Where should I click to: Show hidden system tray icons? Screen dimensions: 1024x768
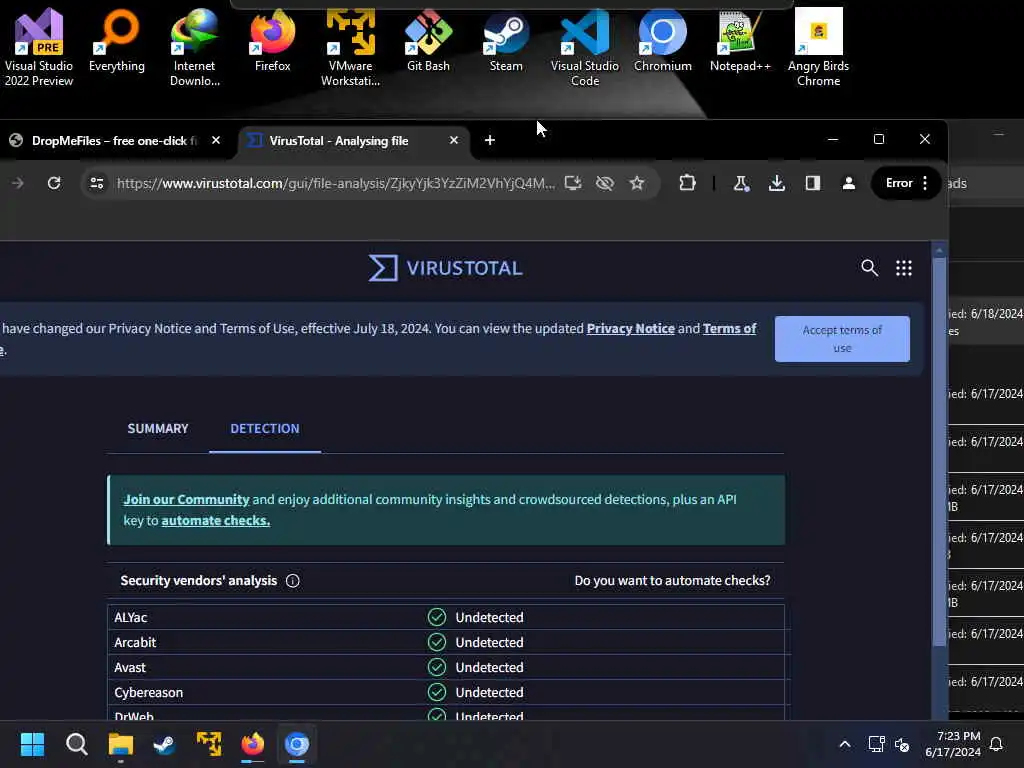pyautogui.click(x=844, y=744)
